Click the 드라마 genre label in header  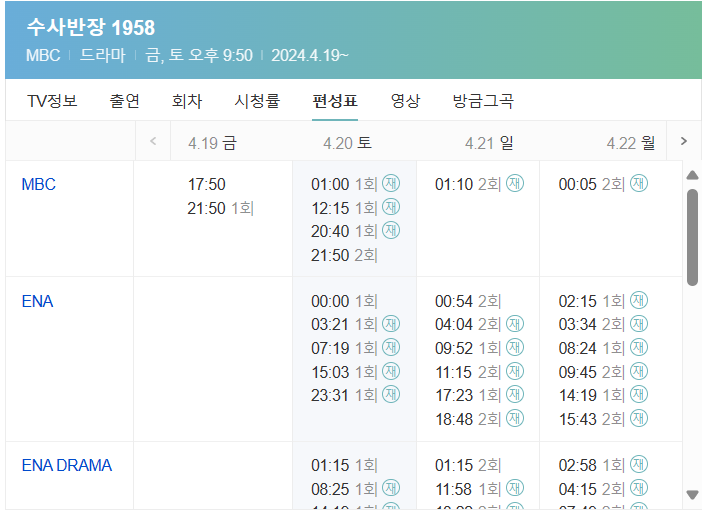(x=103, y=55)
